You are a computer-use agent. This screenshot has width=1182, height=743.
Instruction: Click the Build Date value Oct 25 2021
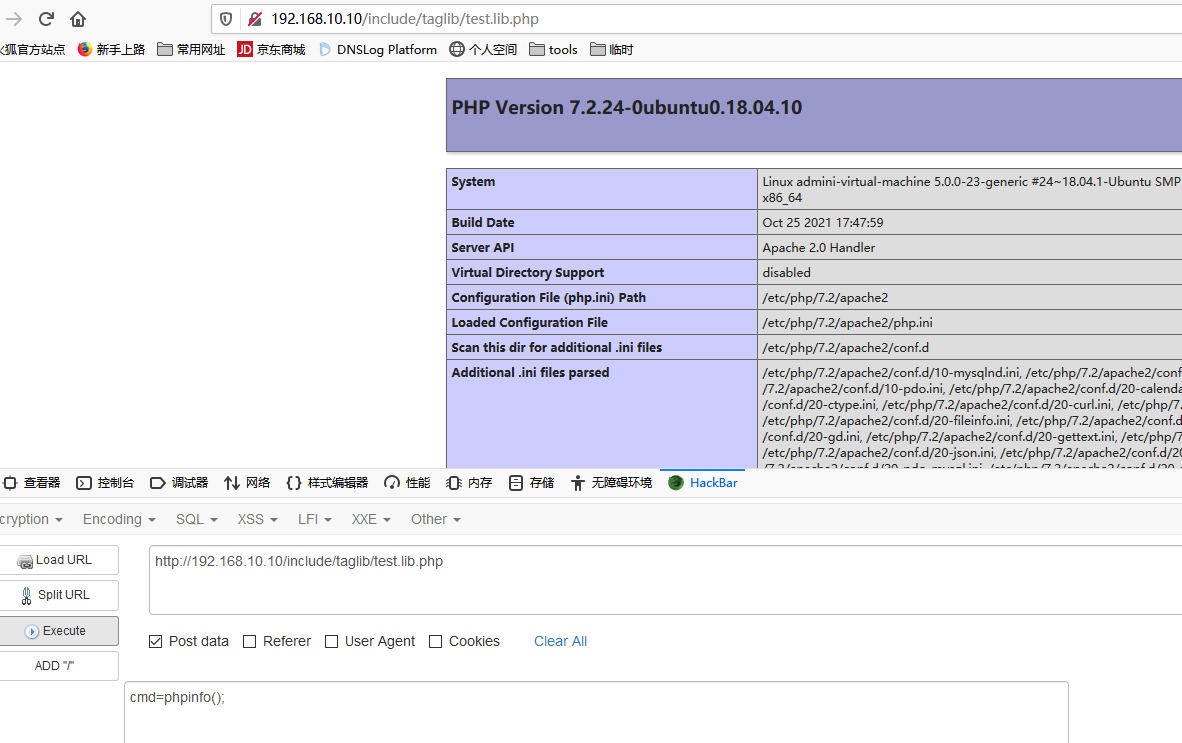(x=822, y=223)
